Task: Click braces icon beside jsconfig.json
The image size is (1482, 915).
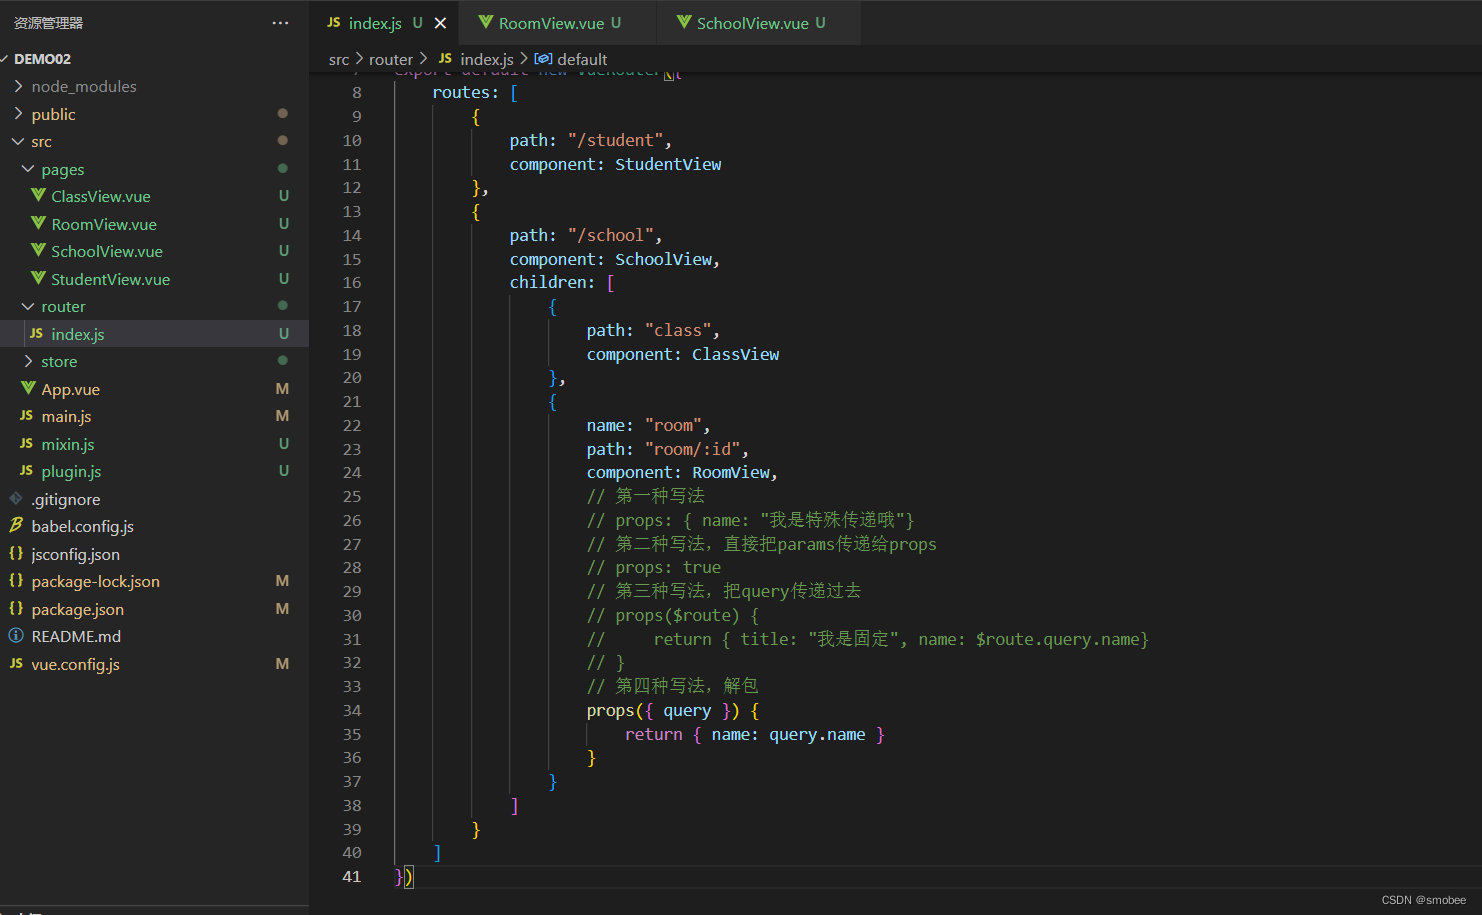Action: 16,553
